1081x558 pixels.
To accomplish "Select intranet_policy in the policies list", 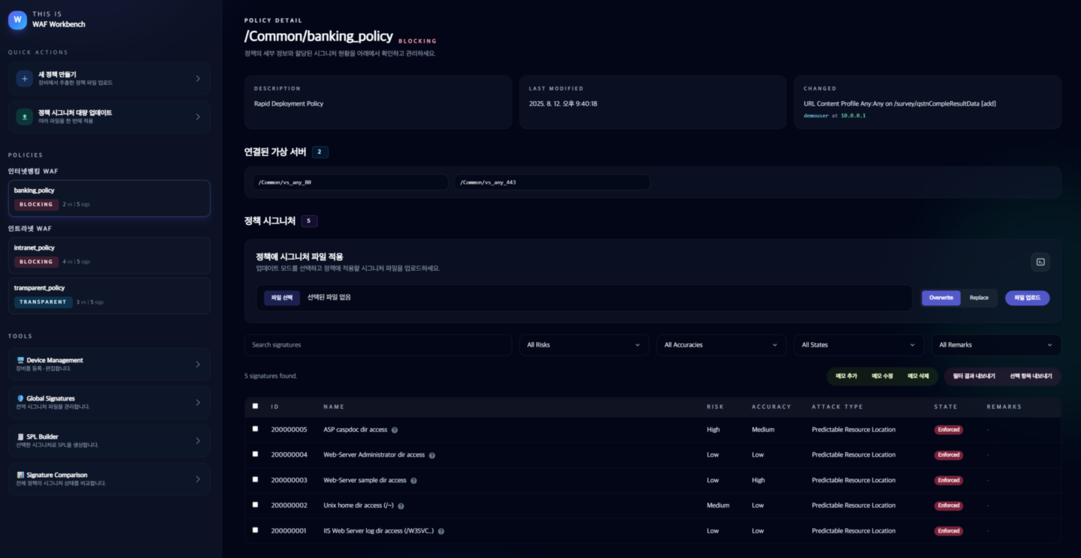I will point(109,255).
